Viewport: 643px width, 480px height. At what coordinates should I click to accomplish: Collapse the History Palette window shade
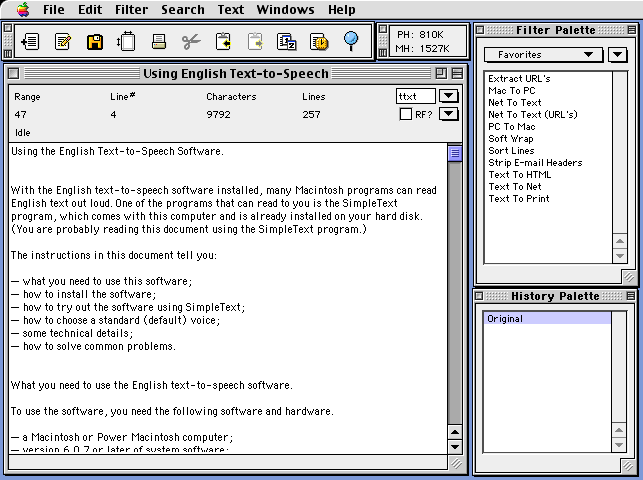(631, 296)
